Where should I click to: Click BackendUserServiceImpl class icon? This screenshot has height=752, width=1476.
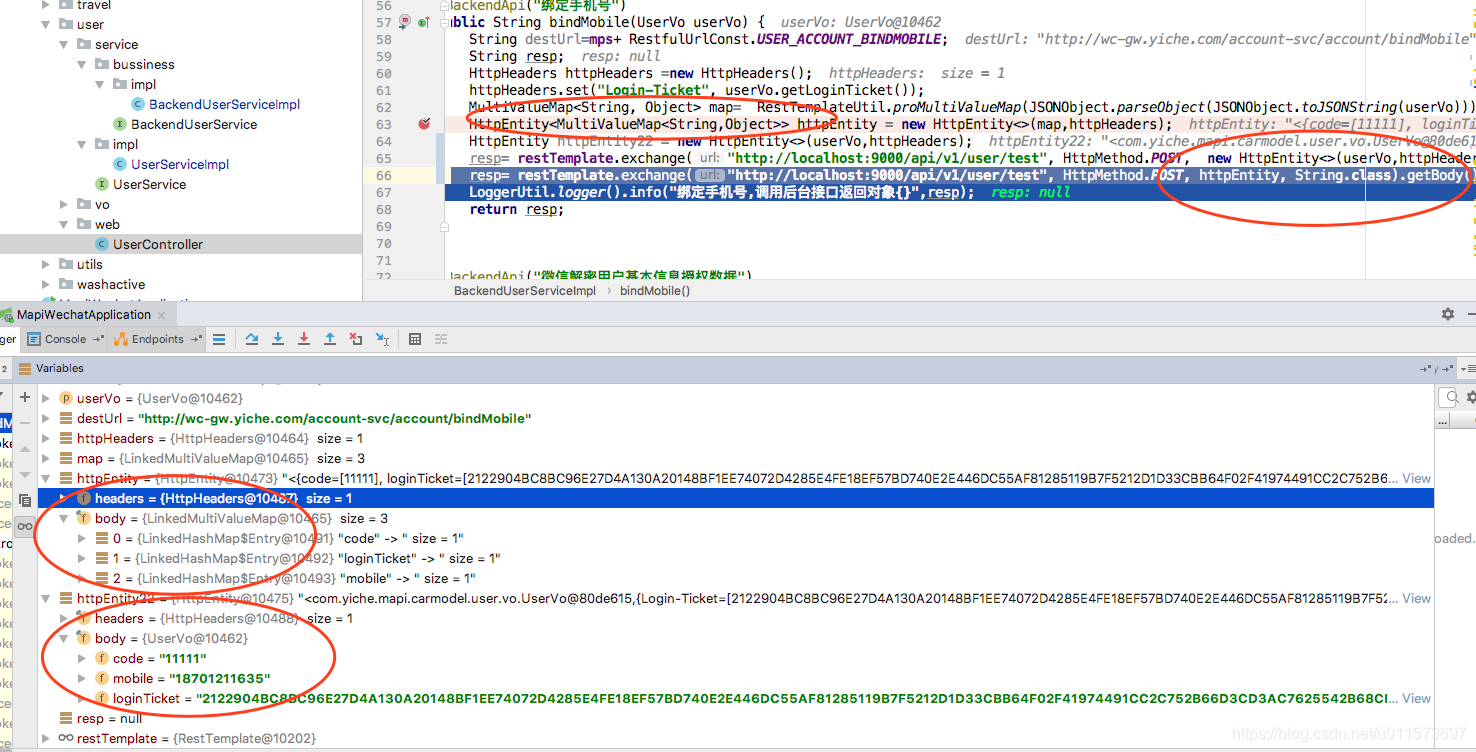tap(139, 104)
